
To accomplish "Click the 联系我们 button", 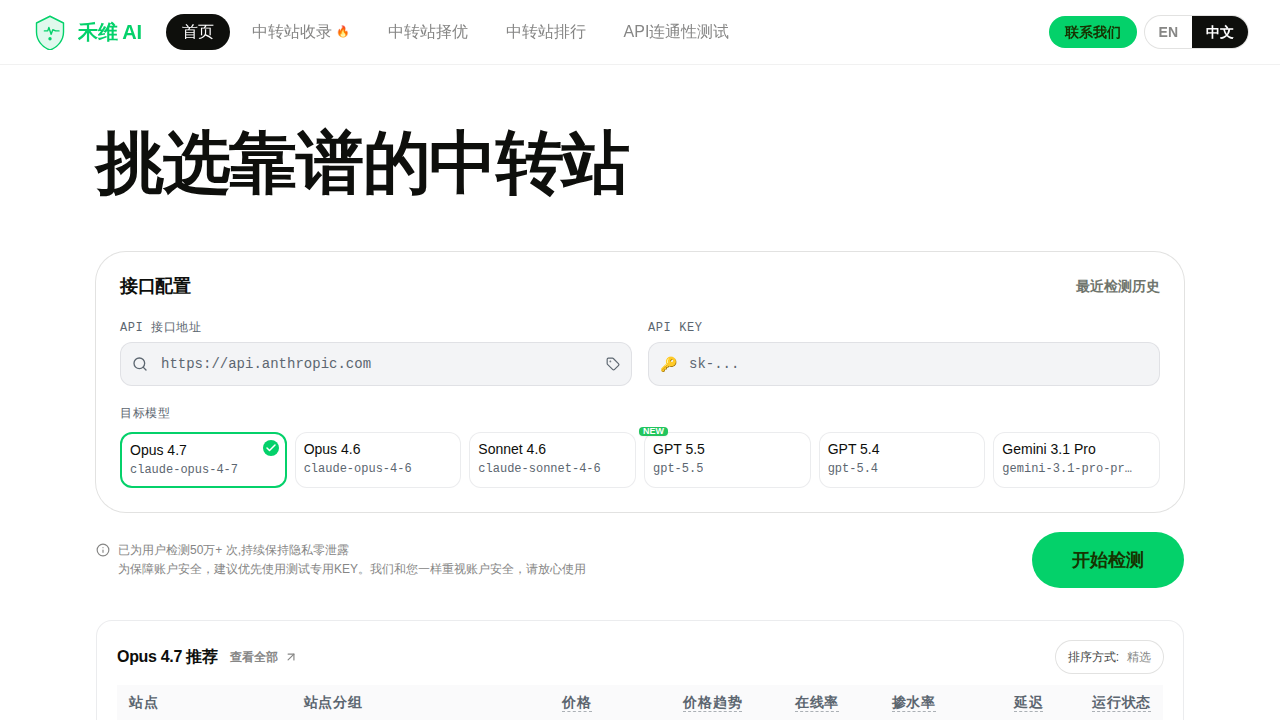I will point(1093,32).
